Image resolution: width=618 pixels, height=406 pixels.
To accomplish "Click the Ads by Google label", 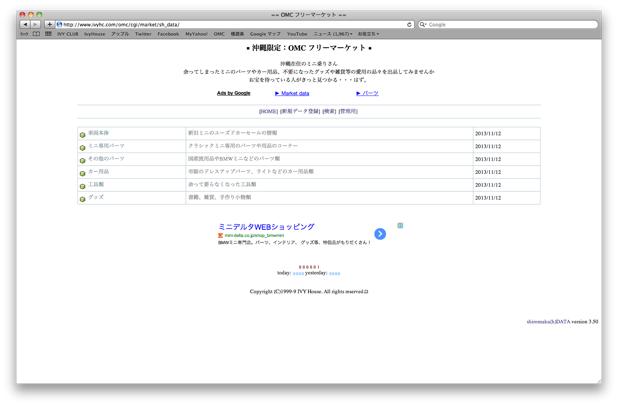I will coord(234,93).
